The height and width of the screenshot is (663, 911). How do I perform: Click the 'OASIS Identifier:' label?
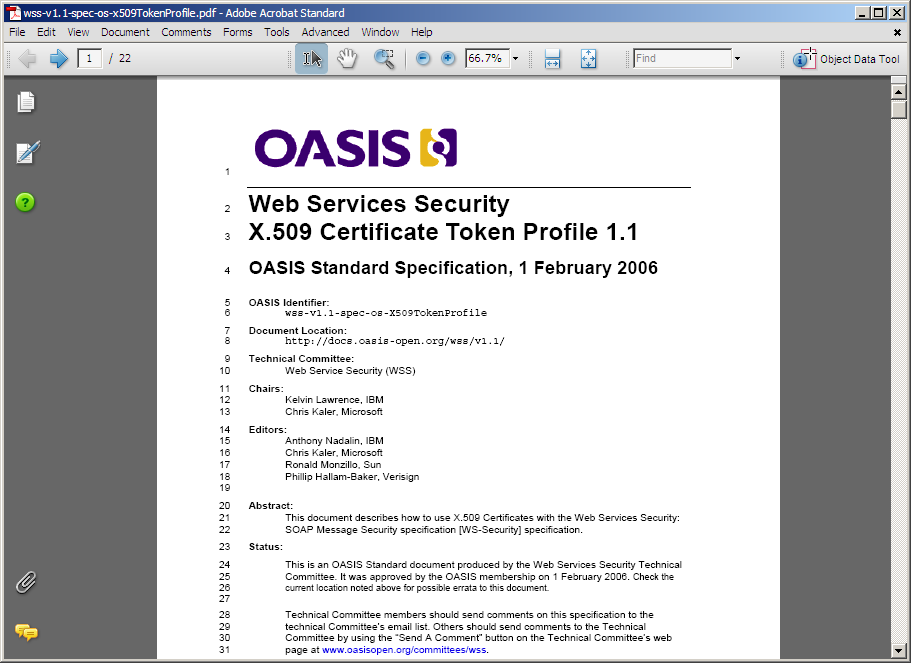[x=289, y=303]
